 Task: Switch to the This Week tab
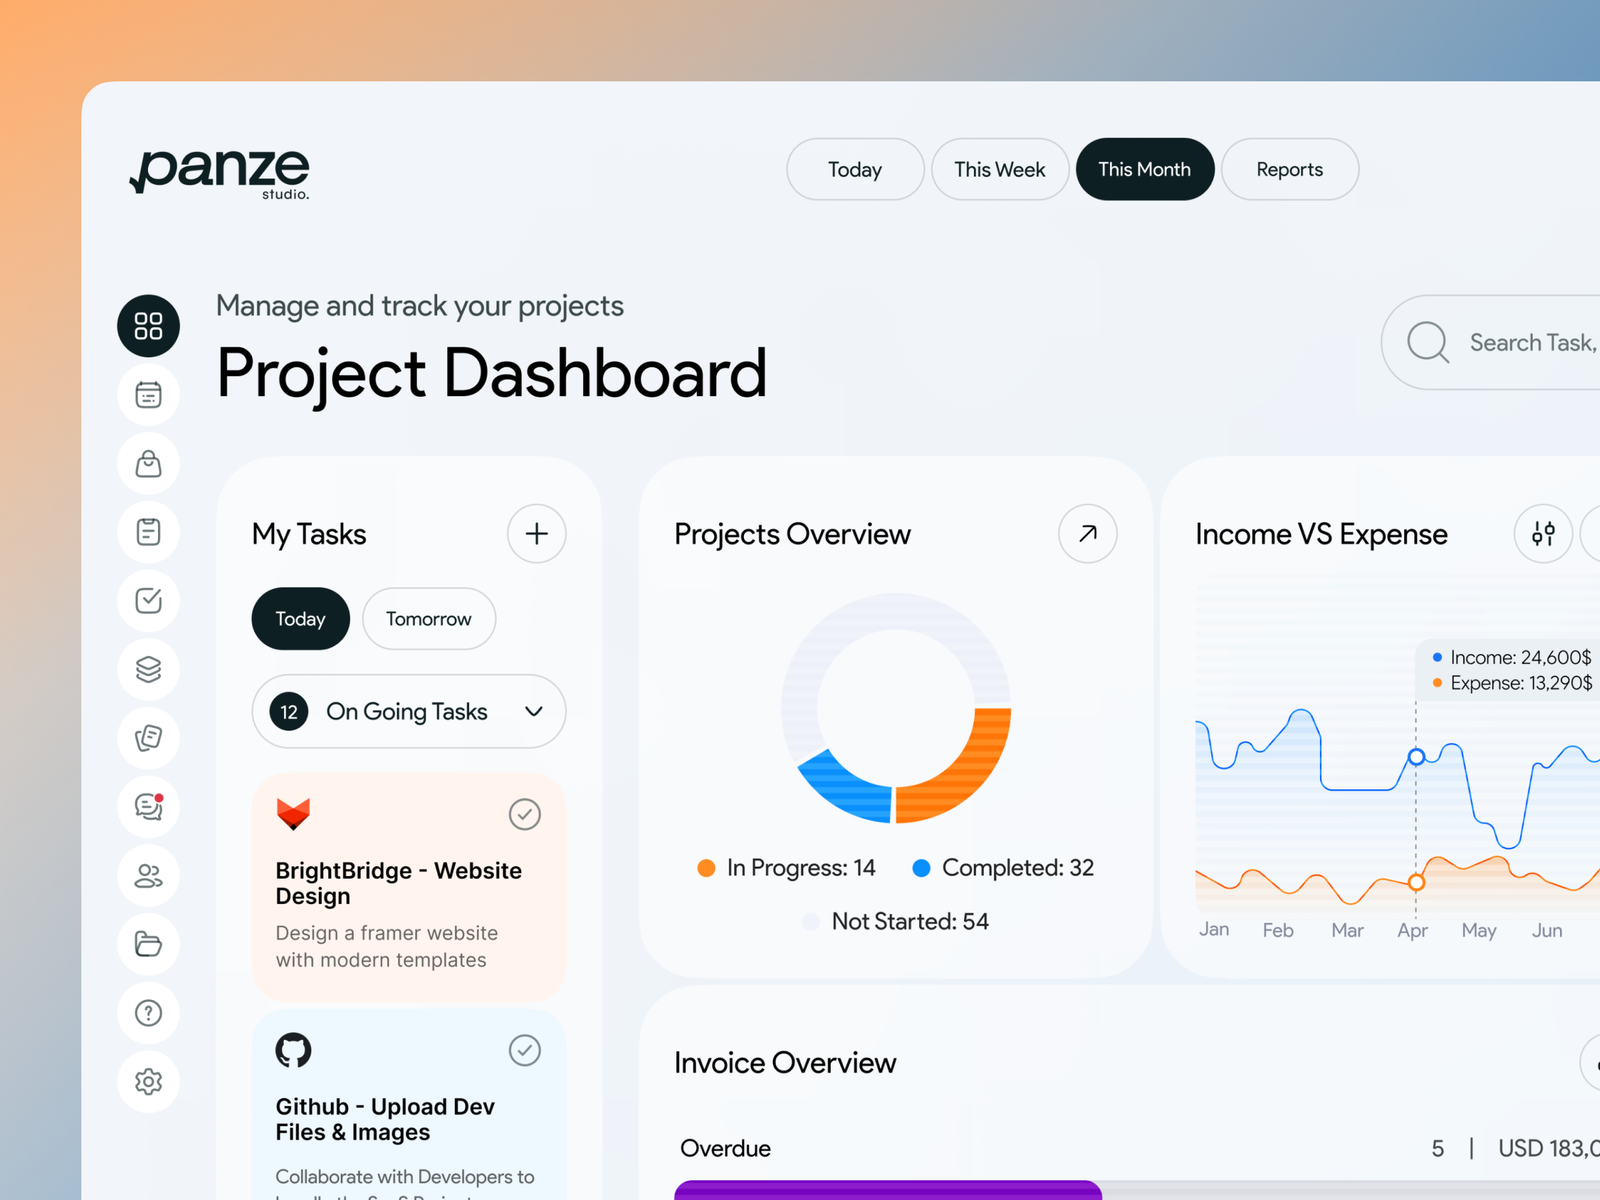point(999,169)
